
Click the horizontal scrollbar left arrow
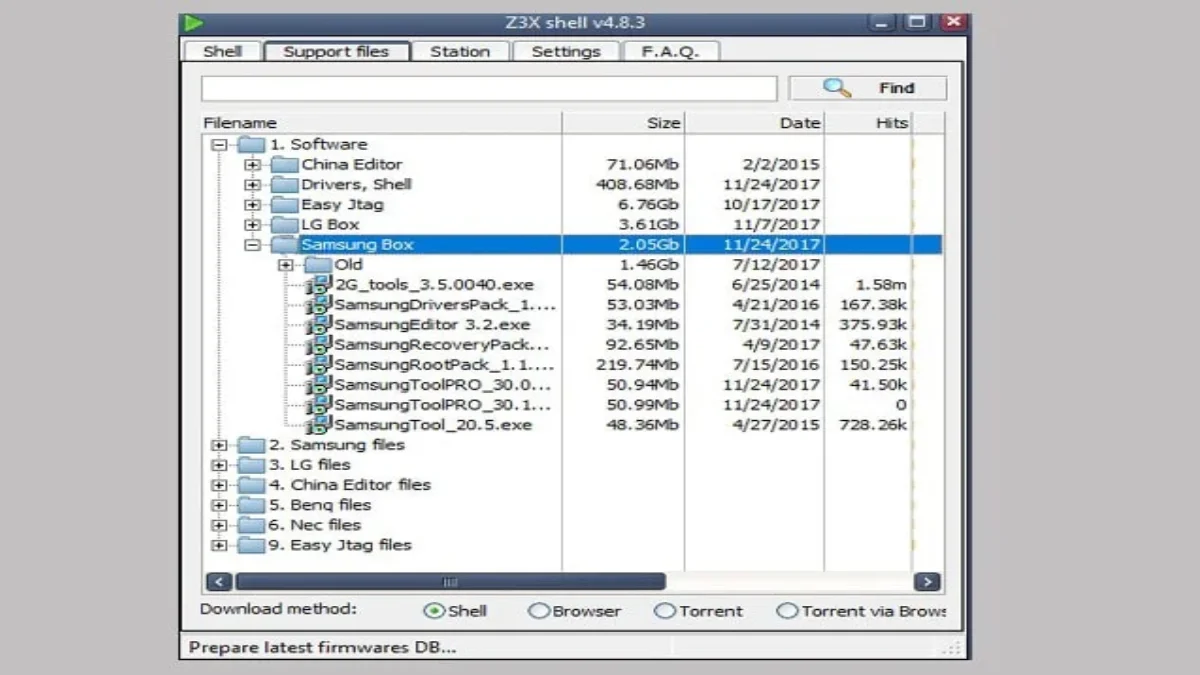pyautogui.click(x=219, y=582)
